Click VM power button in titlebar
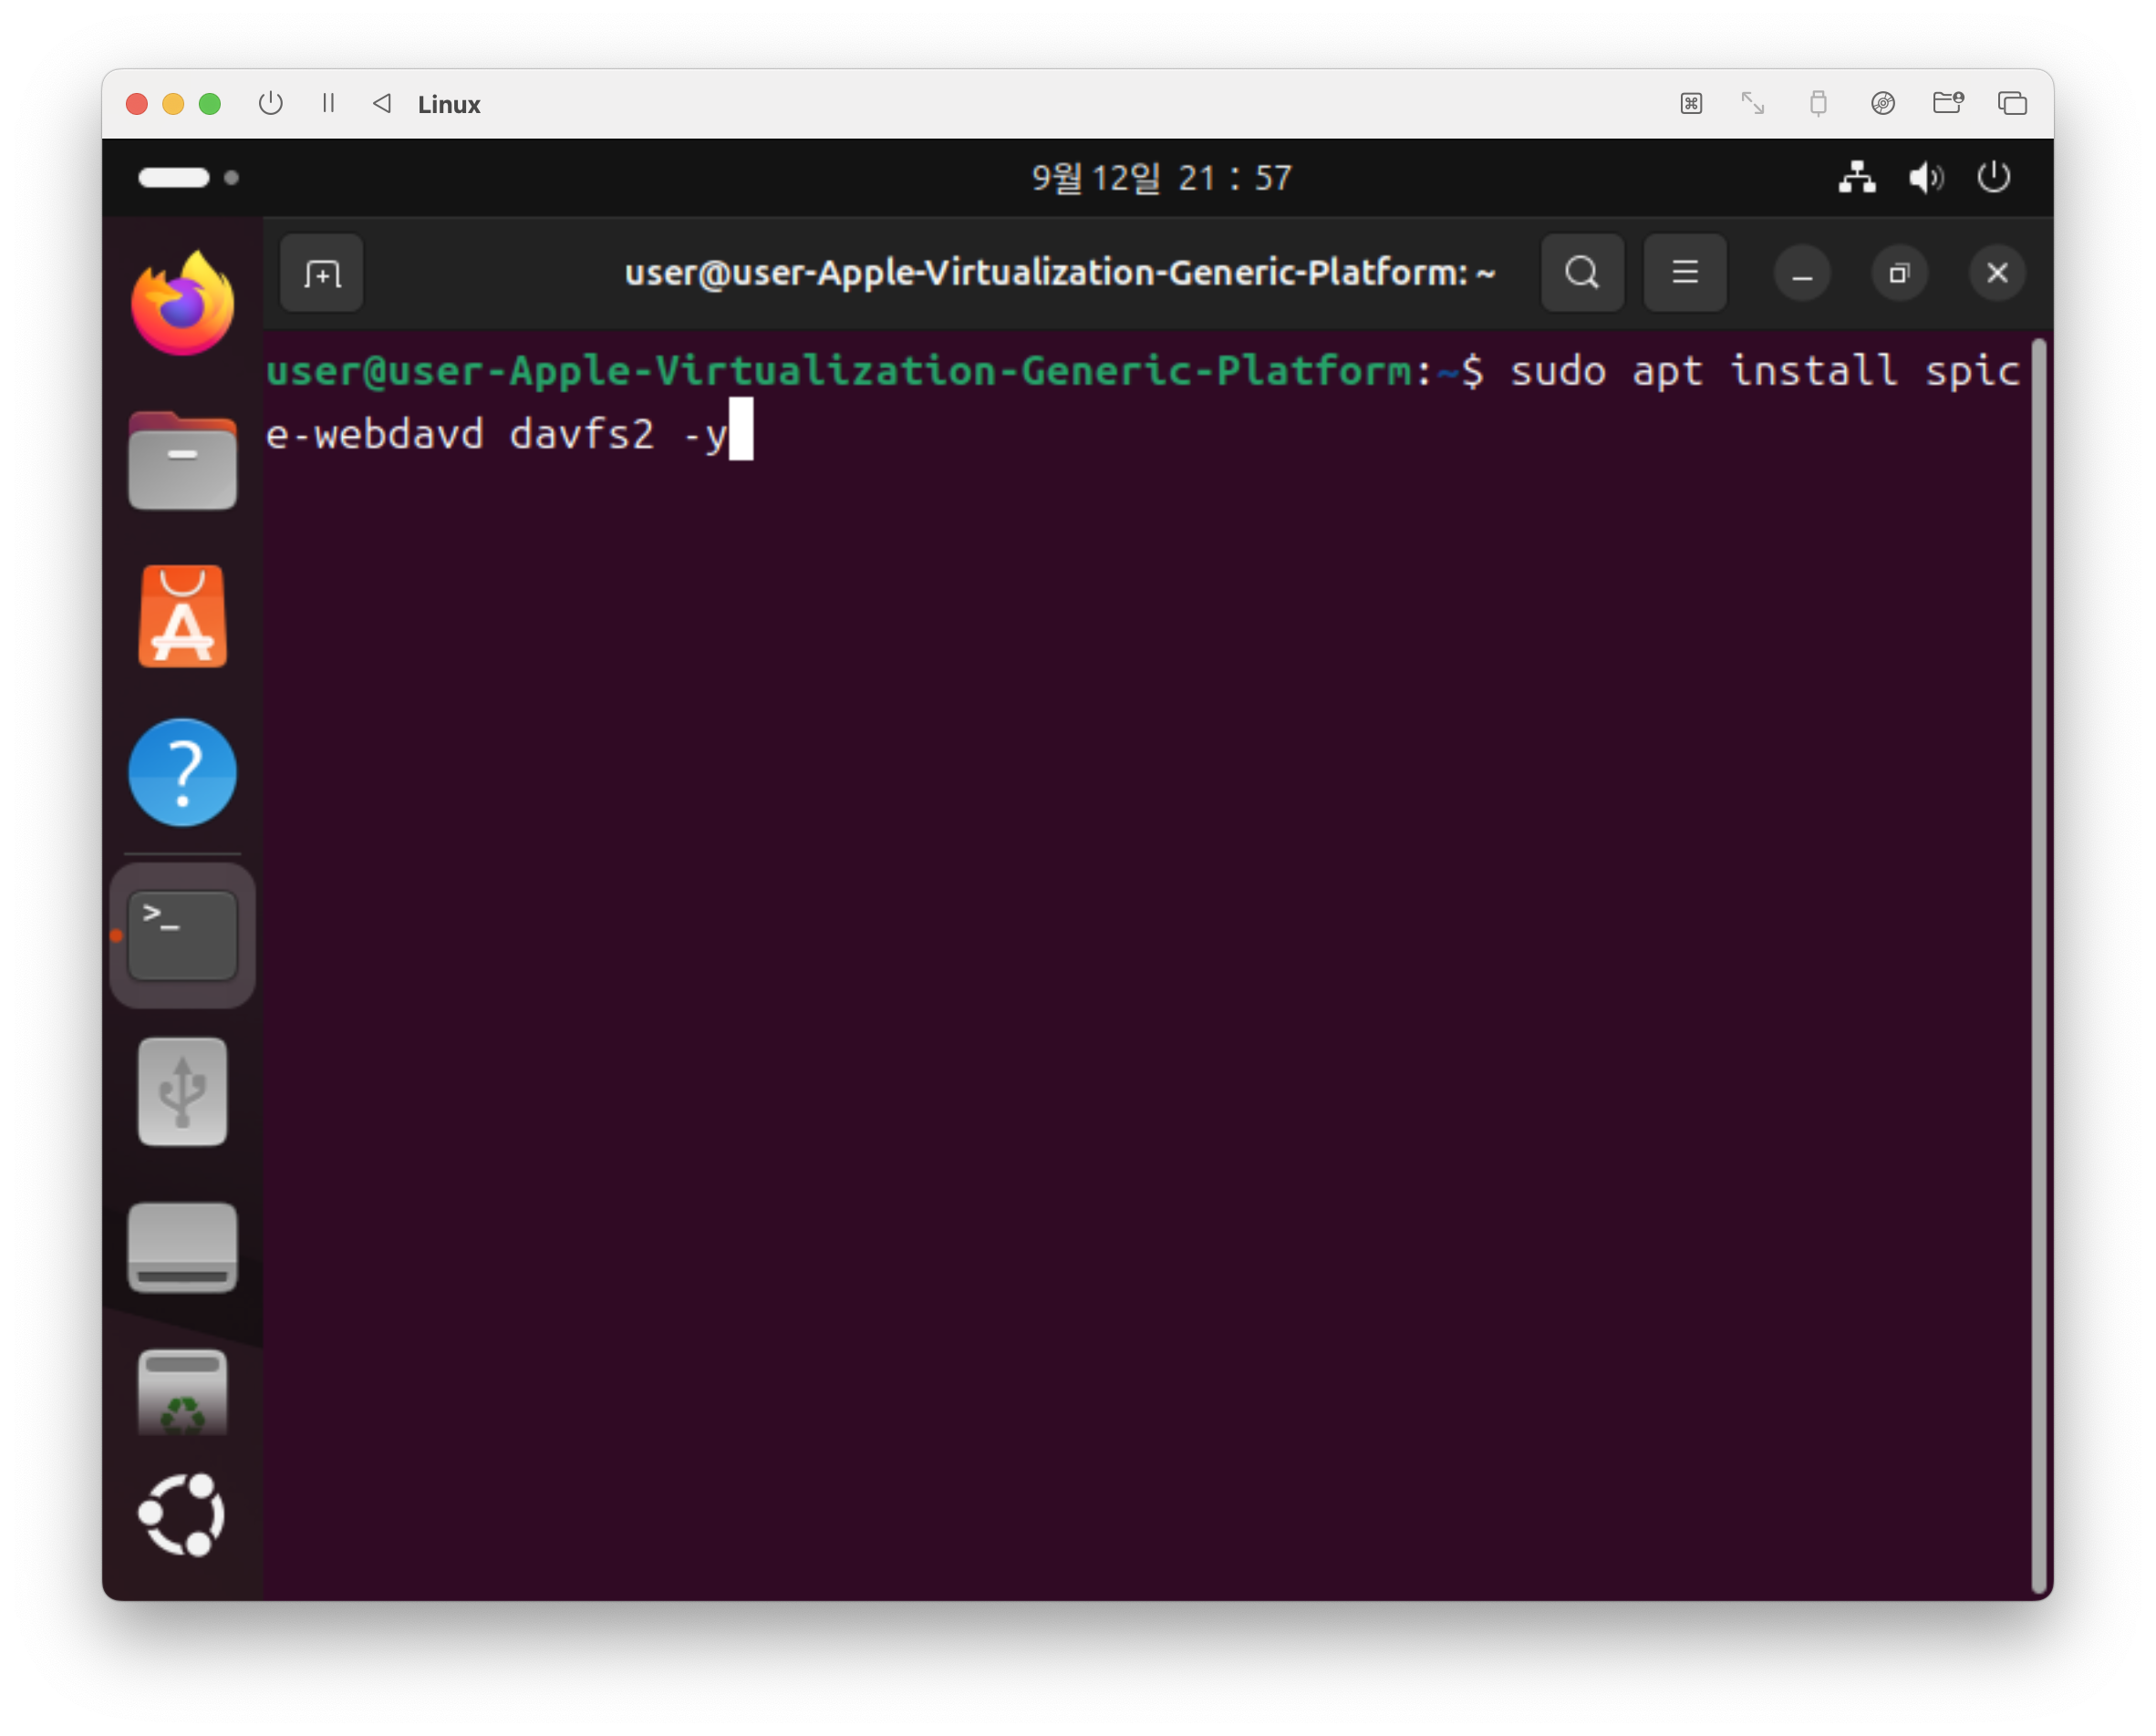 point(271,104)
